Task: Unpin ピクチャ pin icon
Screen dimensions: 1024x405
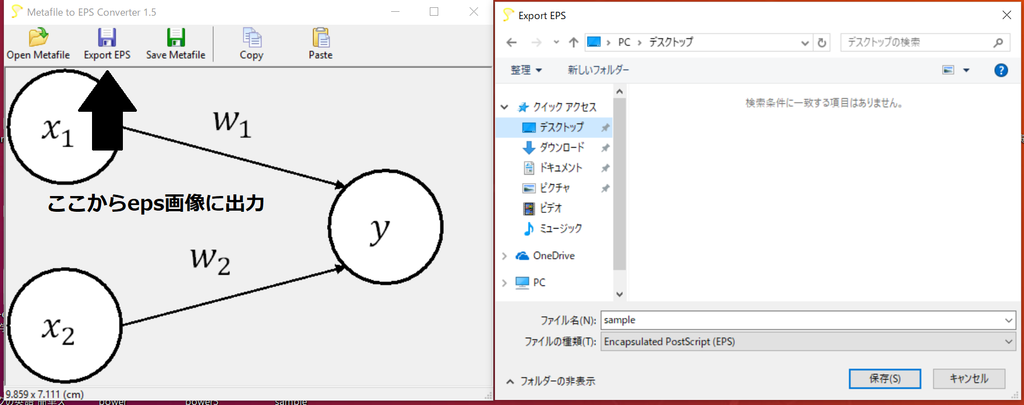Action: coord(605,188)
